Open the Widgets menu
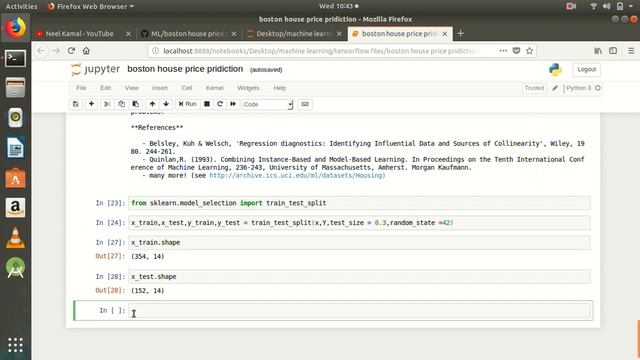This screenshot has width=640, height=360. [248, 88]
